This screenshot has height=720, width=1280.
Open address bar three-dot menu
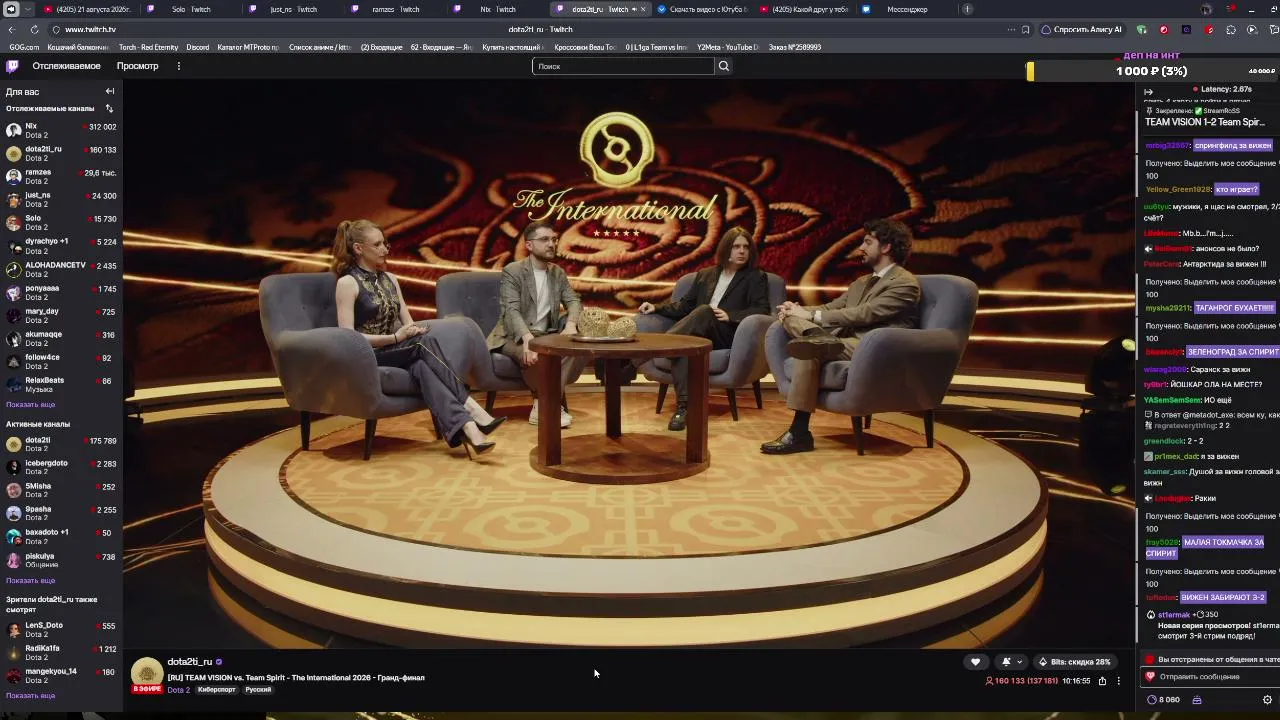click(1011, 29)
